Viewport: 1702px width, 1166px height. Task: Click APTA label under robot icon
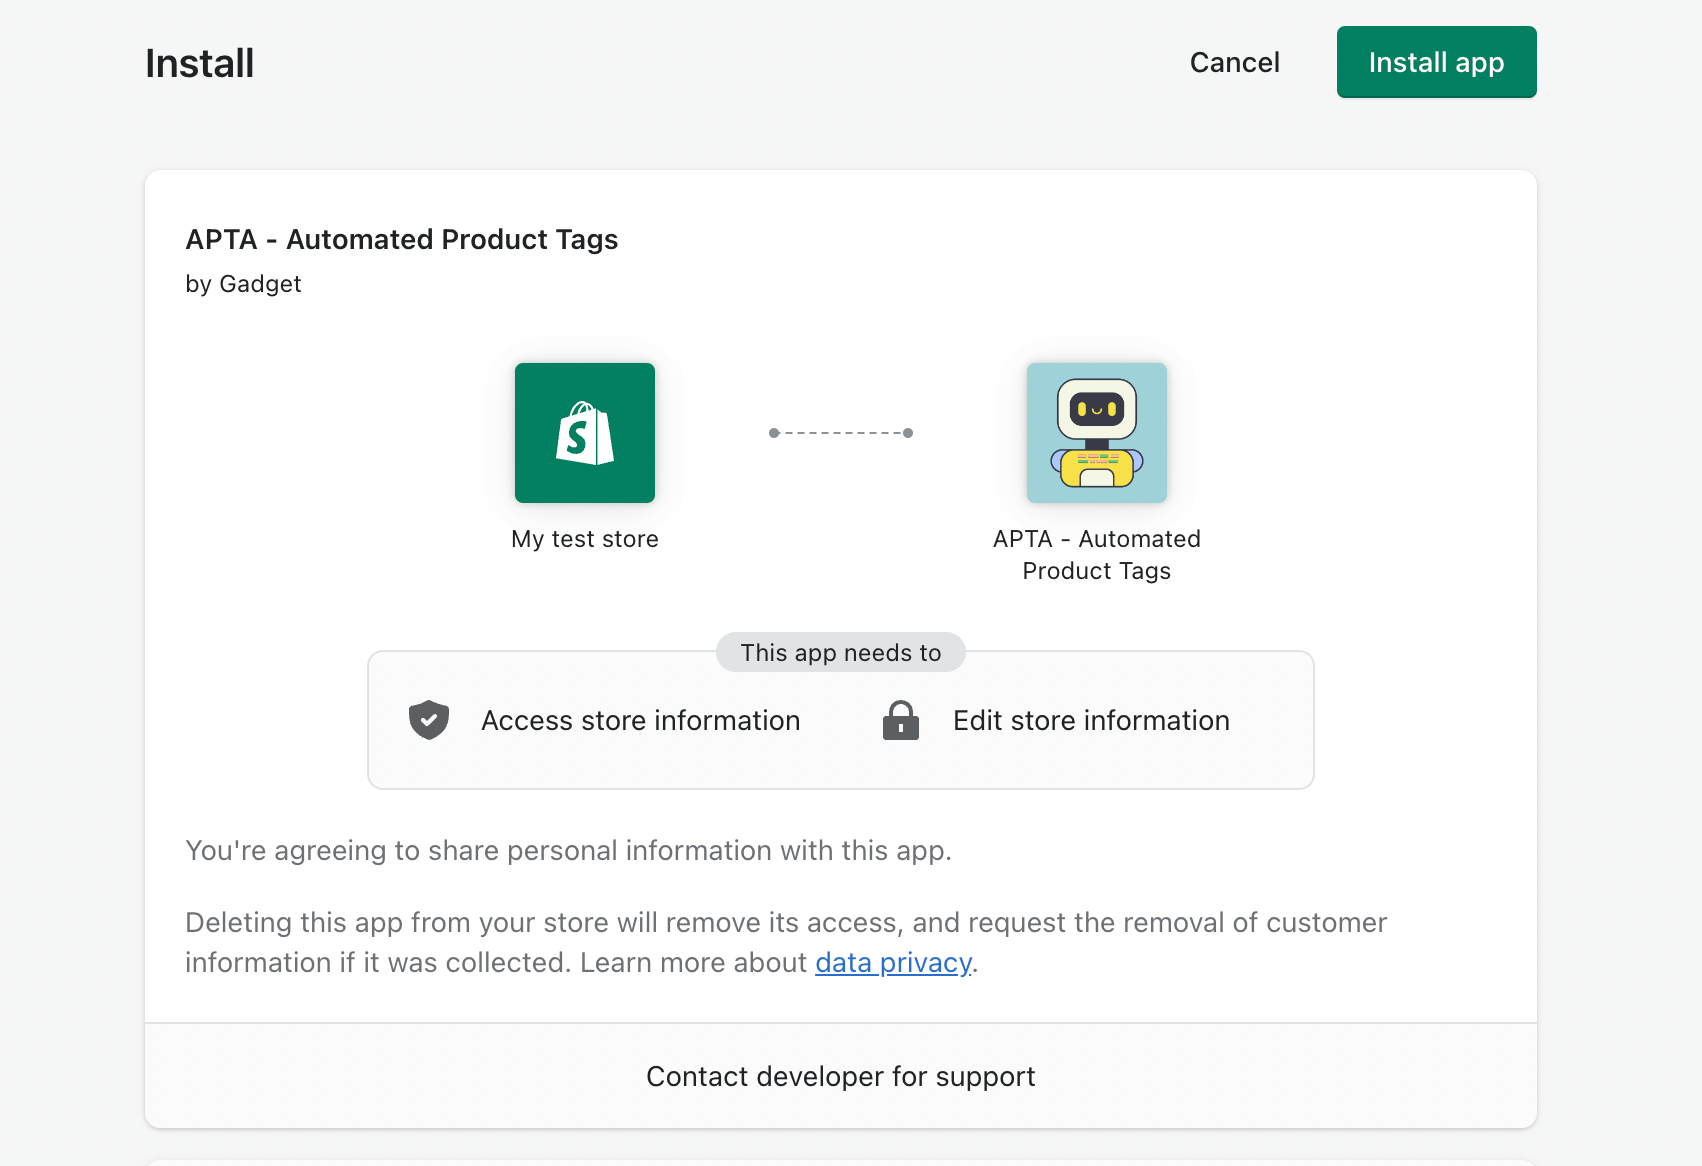tap(1097, 555)
